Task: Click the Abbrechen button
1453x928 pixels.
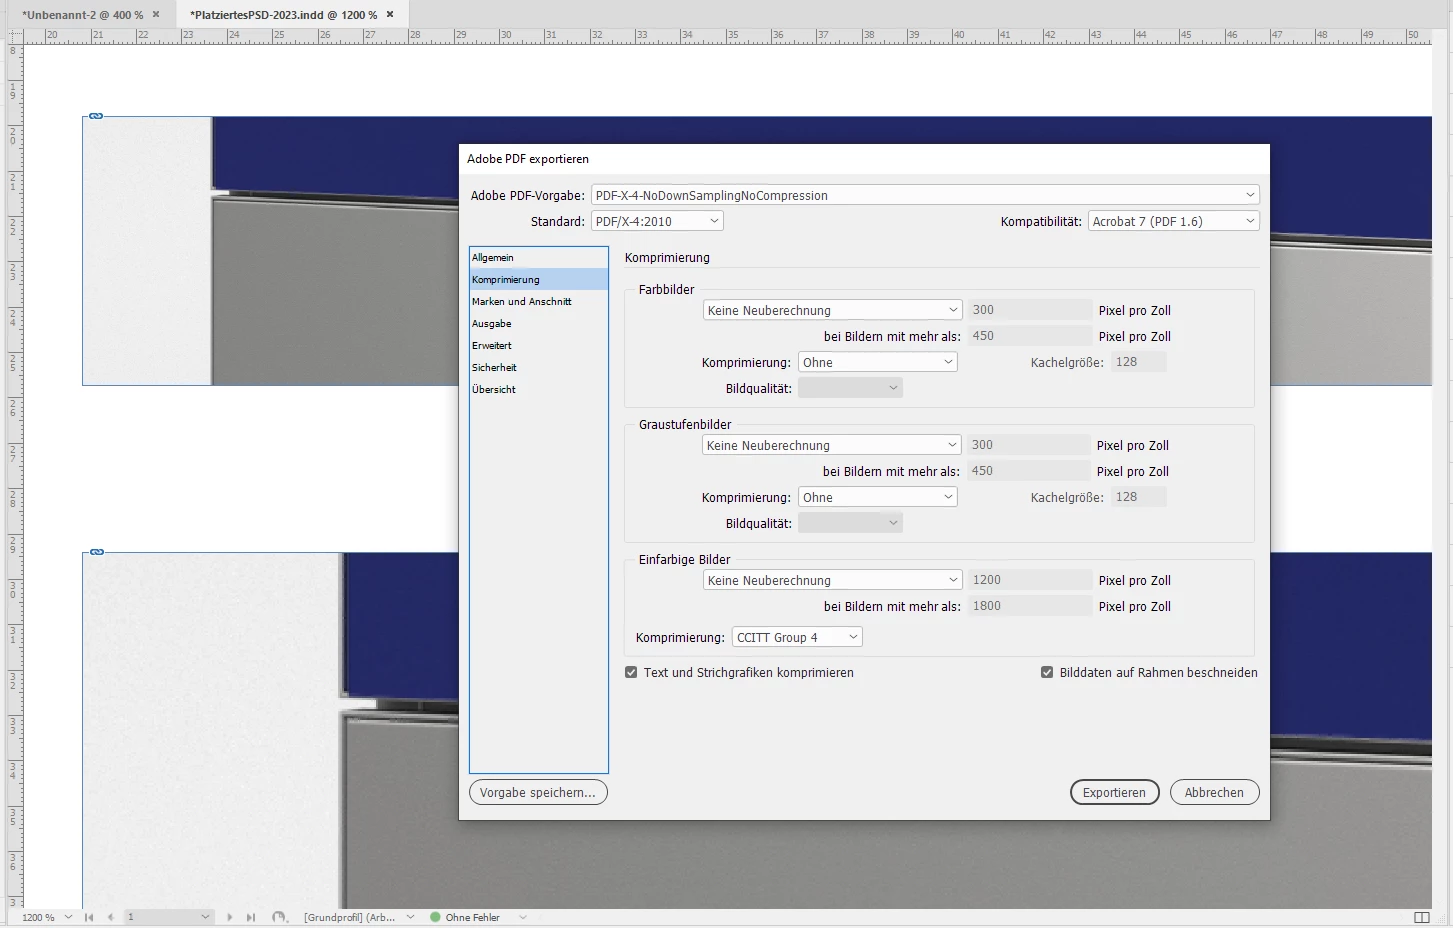Action: coord(1214,792)
